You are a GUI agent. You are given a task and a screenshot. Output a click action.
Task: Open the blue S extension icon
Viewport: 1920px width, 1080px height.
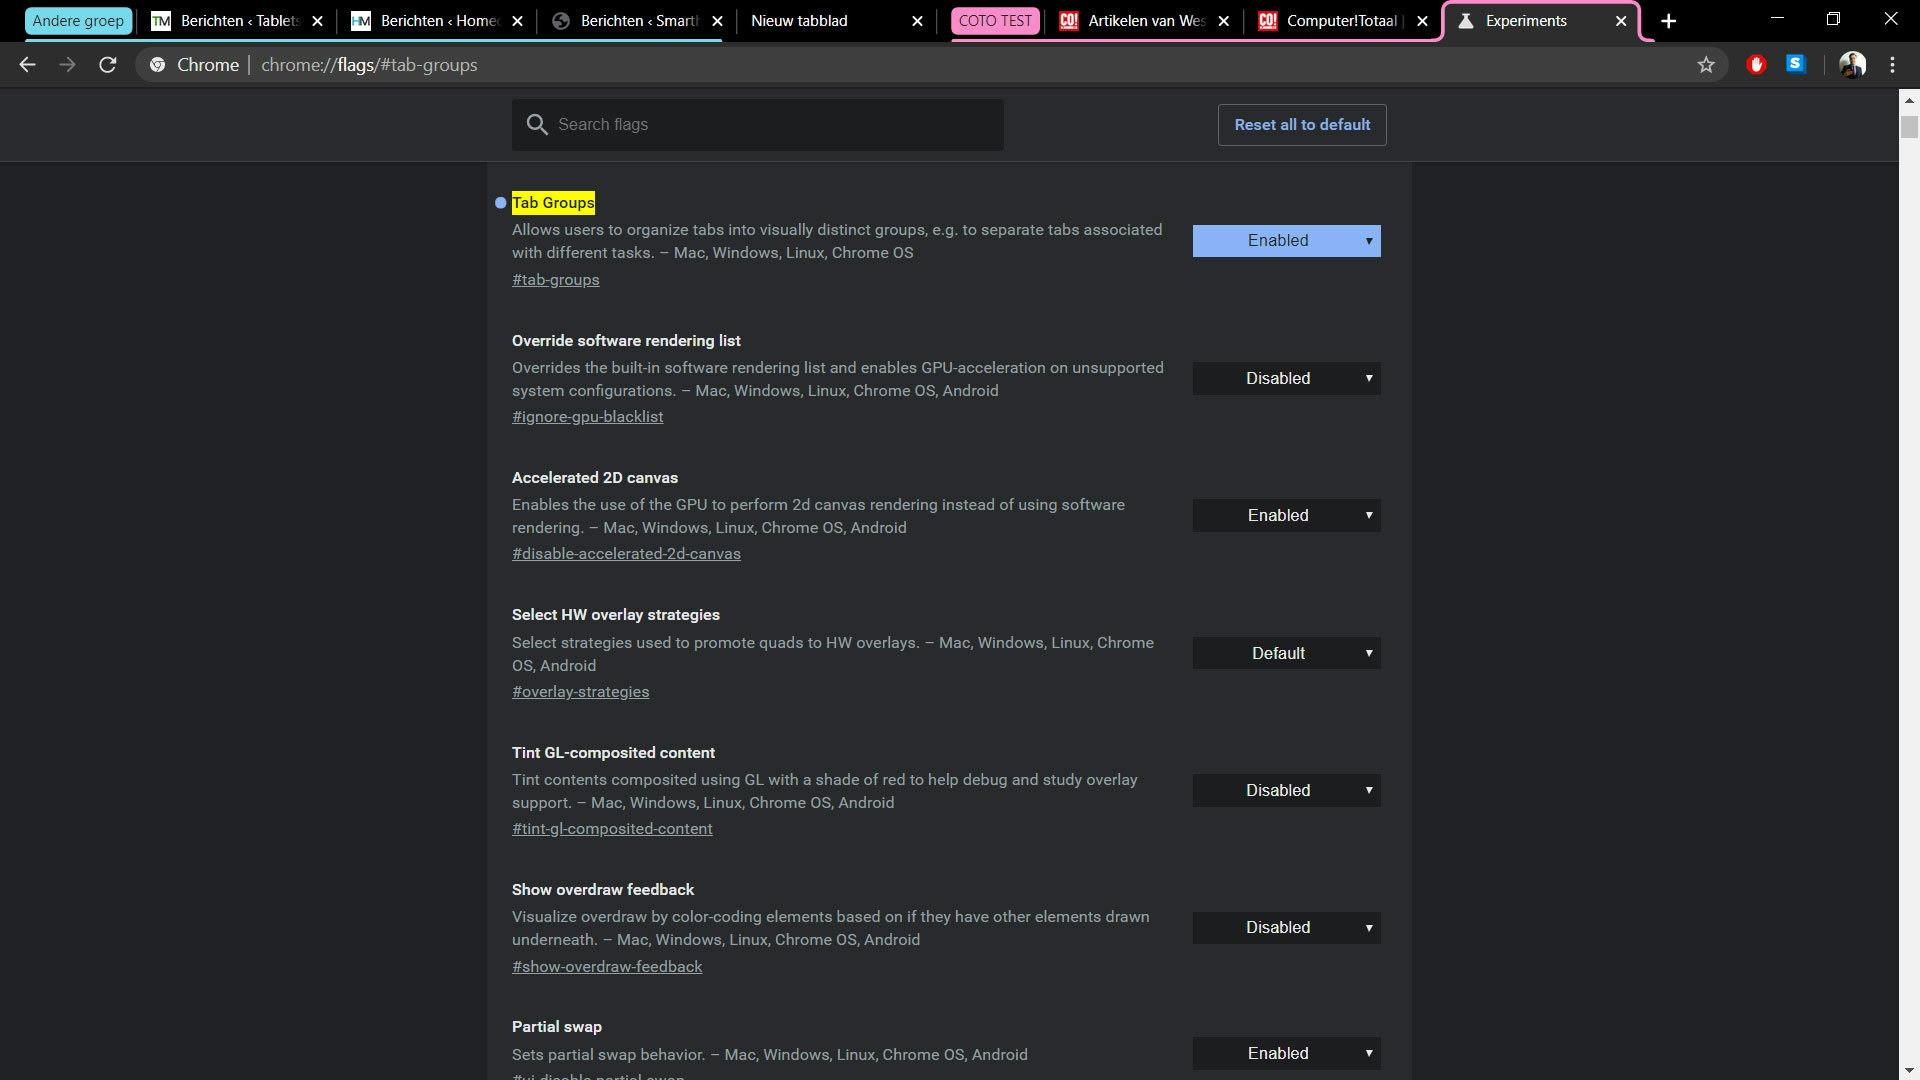tap(1796, 64)
